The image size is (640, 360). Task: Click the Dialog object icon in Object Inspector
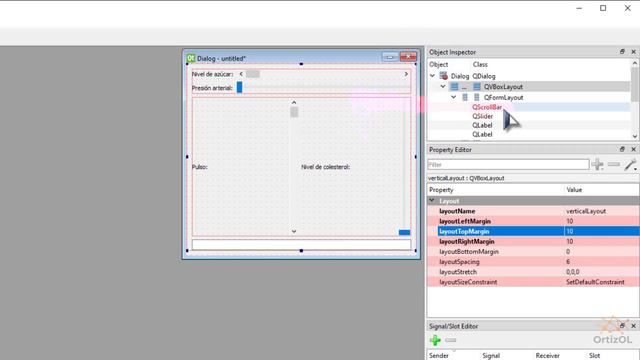pyautogui.click(x=444, y=76)
